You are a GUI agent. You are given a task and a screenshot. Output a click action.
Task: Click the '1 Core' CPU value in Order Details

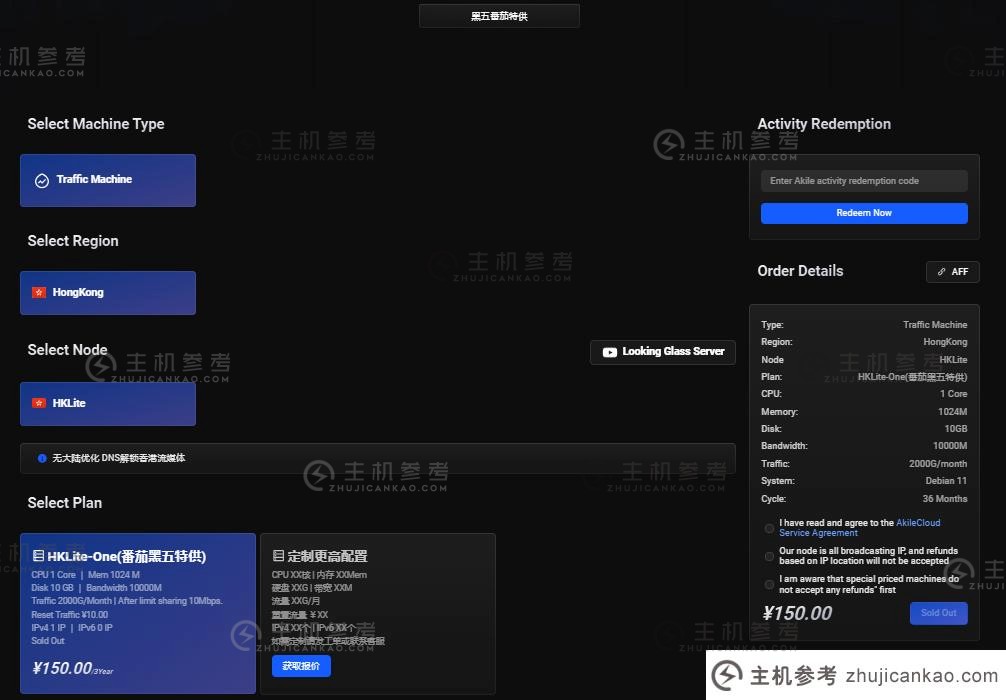click(x=954, y=394)
